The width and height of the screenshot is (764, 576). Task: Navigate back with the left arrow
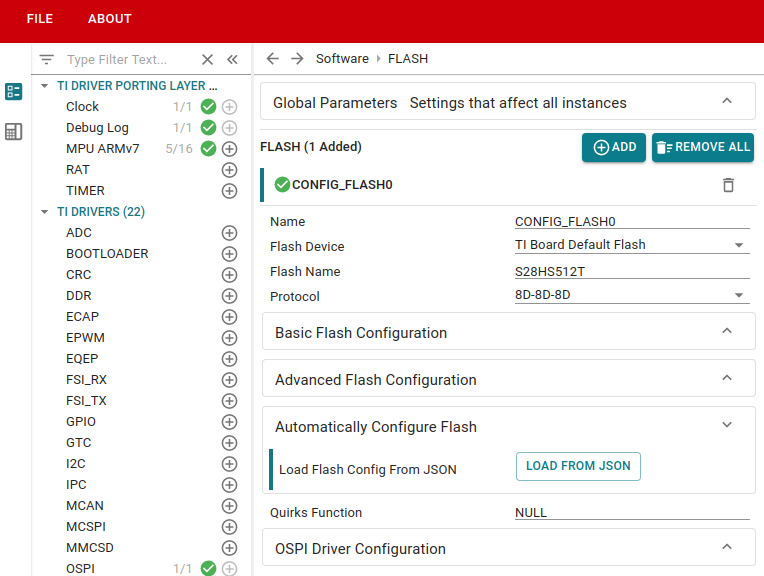pos(272,59)
